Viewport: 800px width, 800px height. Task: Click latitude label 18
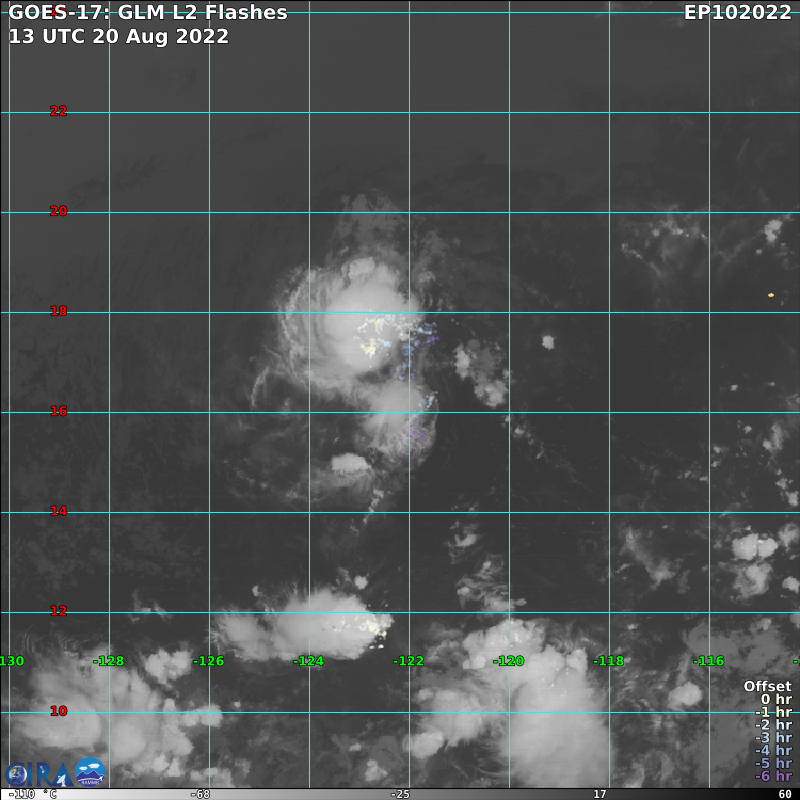tap(59, 311)
